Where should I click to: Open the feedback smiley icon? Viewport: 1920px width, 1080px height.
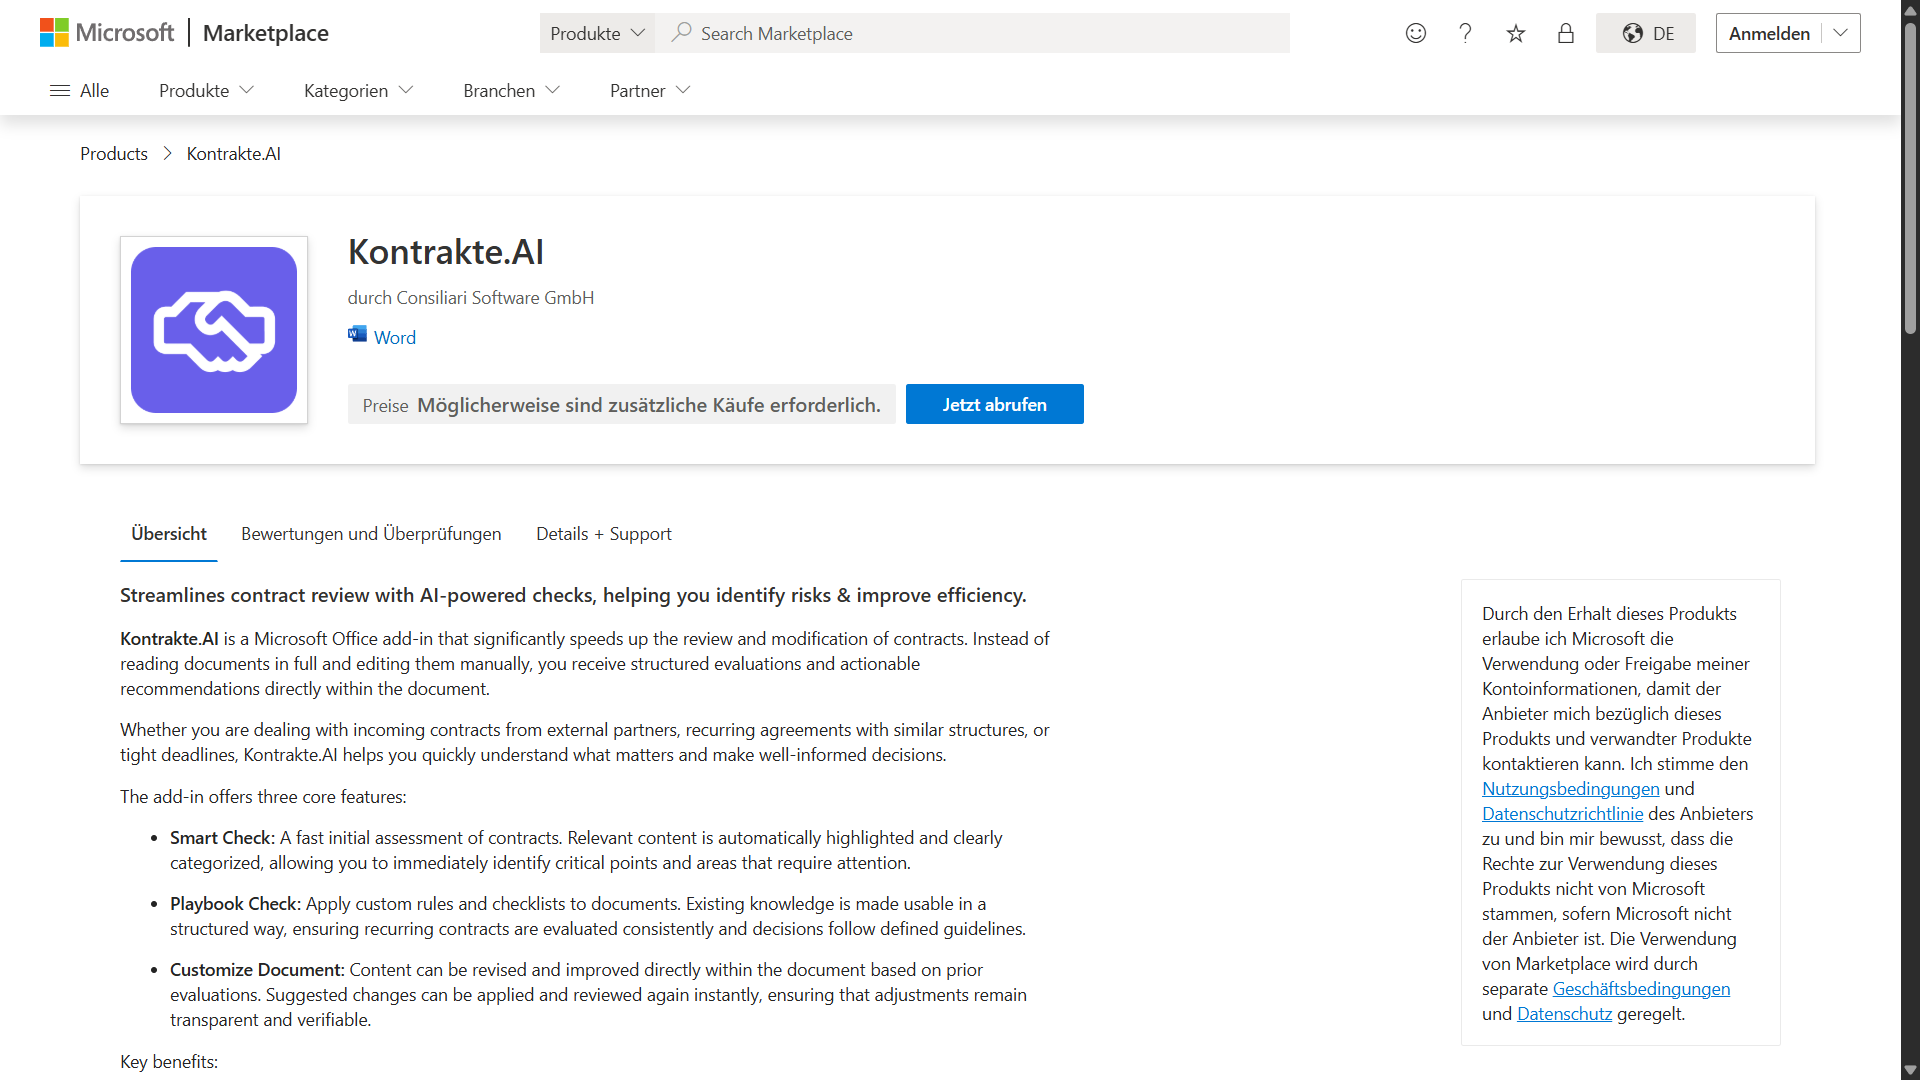click(1416, 33)
